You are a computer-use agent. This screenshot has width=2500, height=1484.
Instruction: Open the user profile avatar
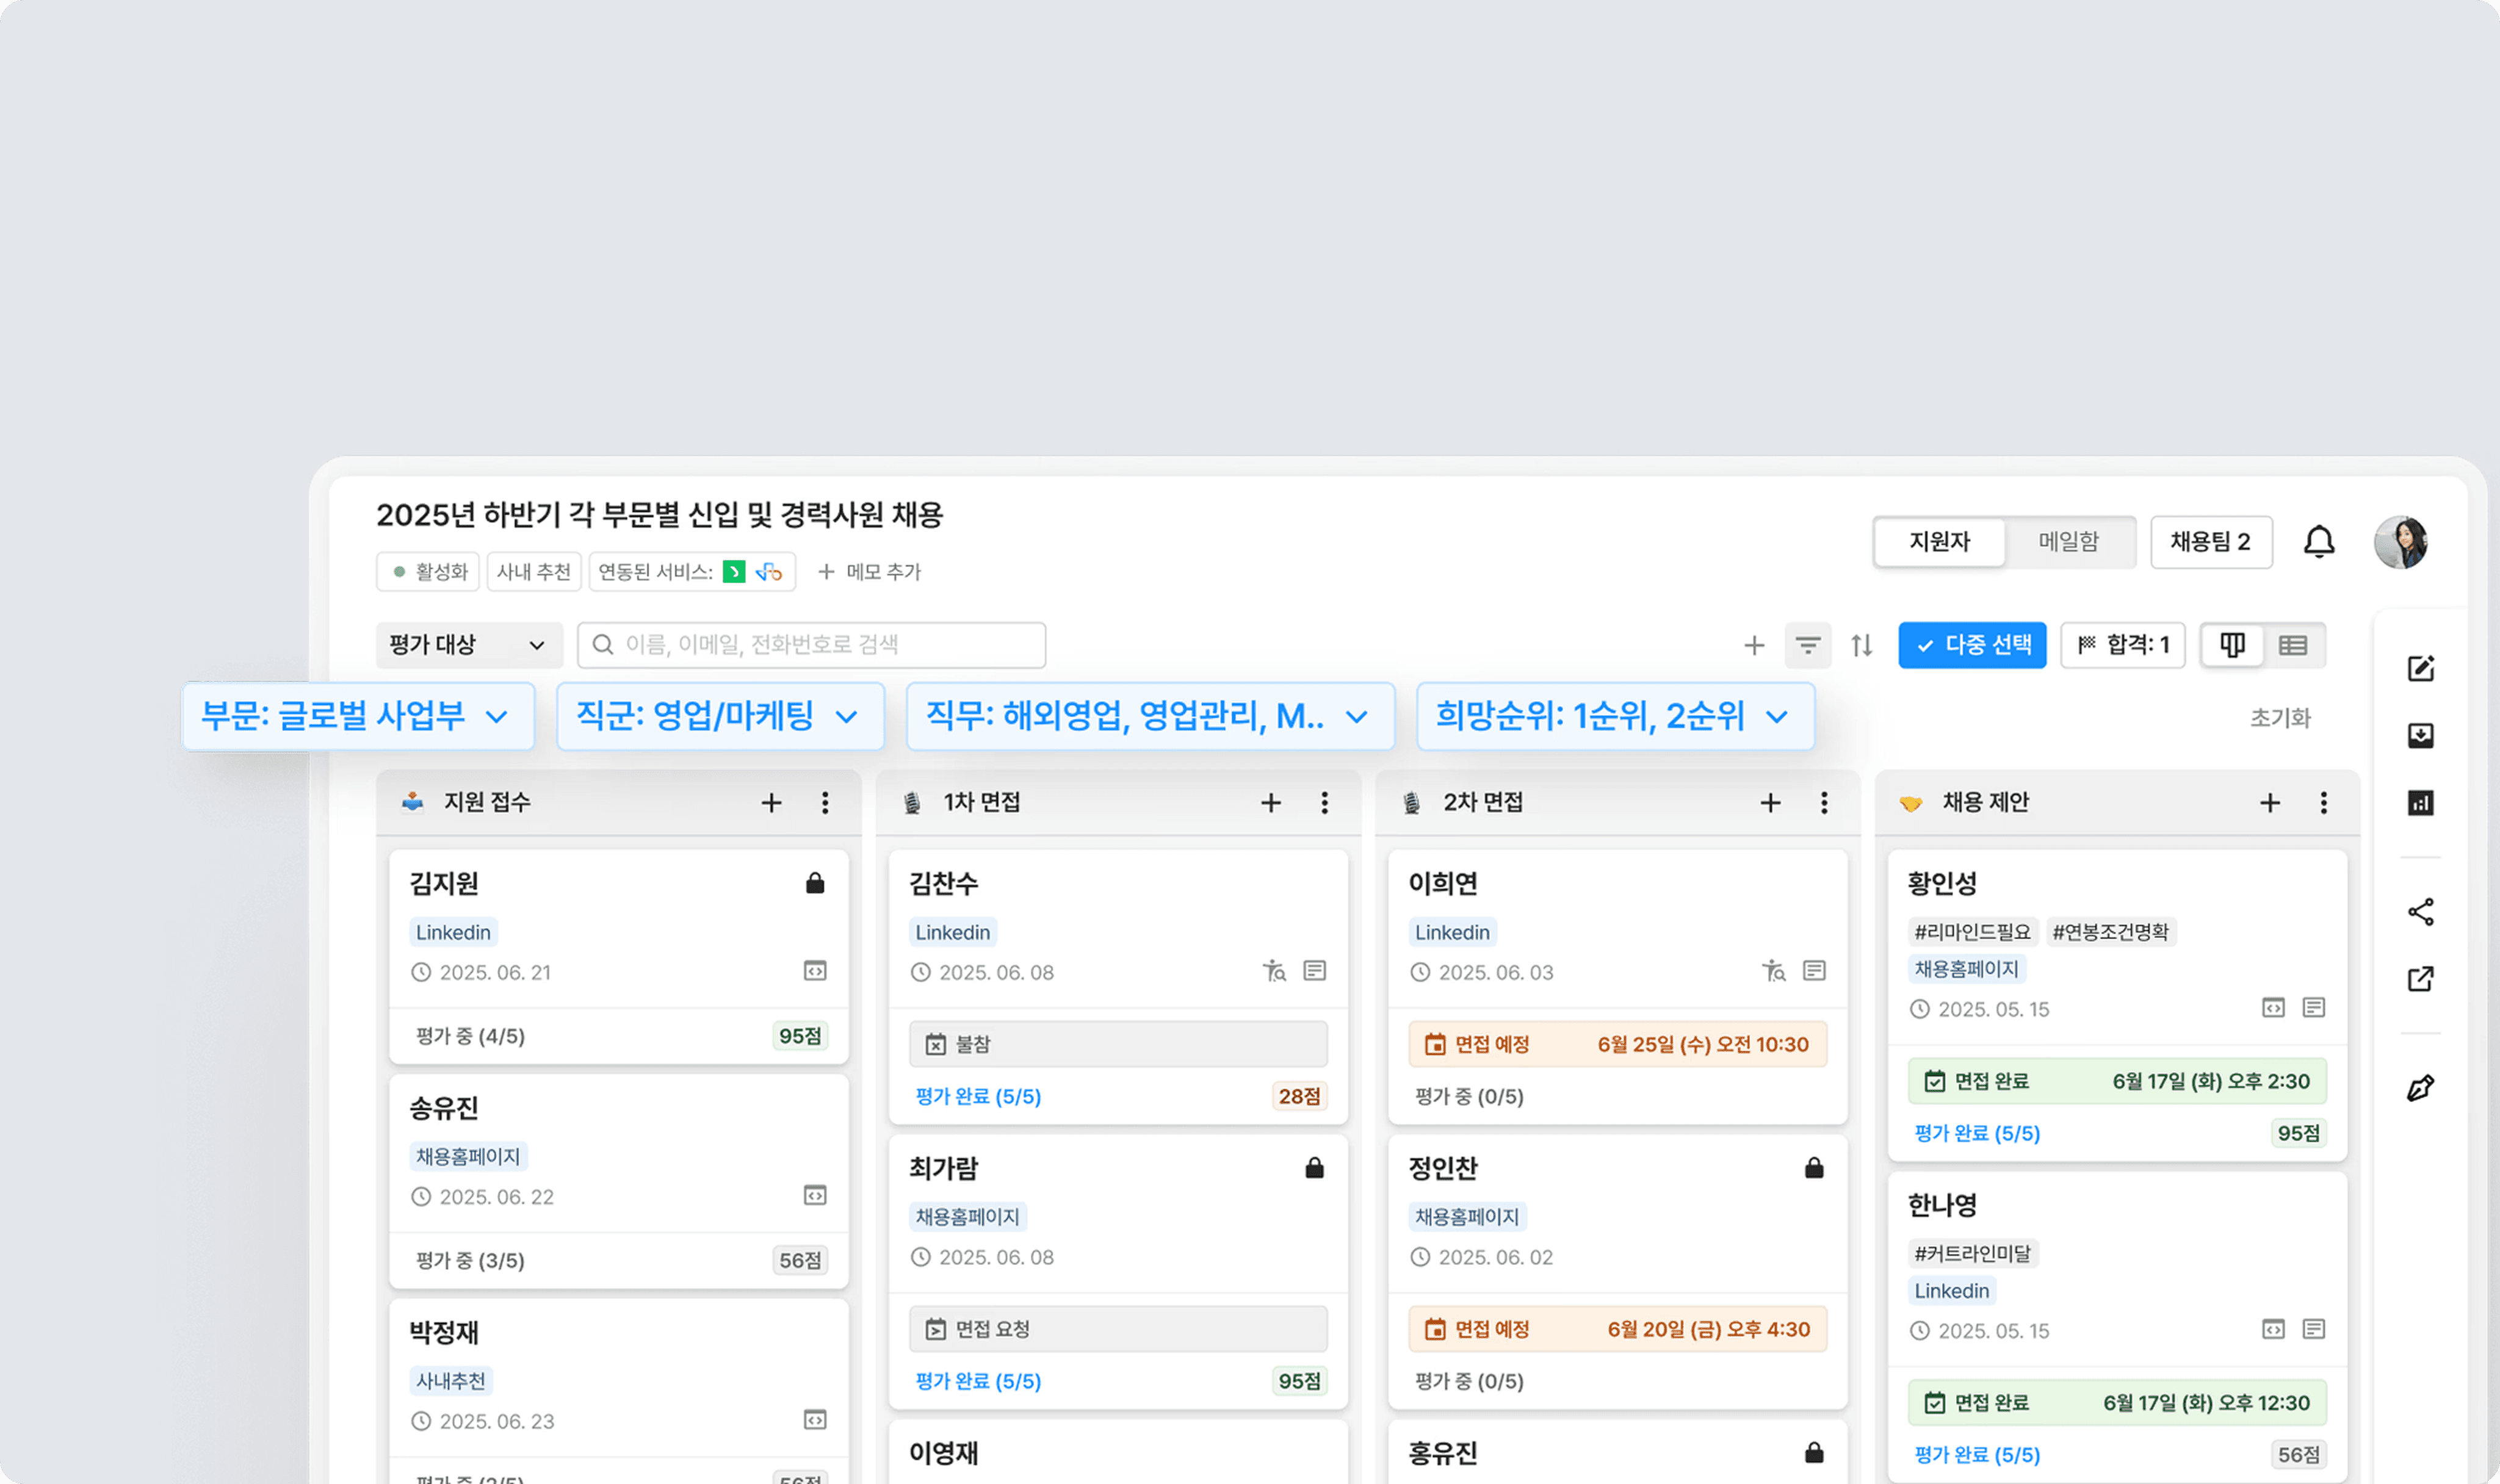coord(2400,542)
